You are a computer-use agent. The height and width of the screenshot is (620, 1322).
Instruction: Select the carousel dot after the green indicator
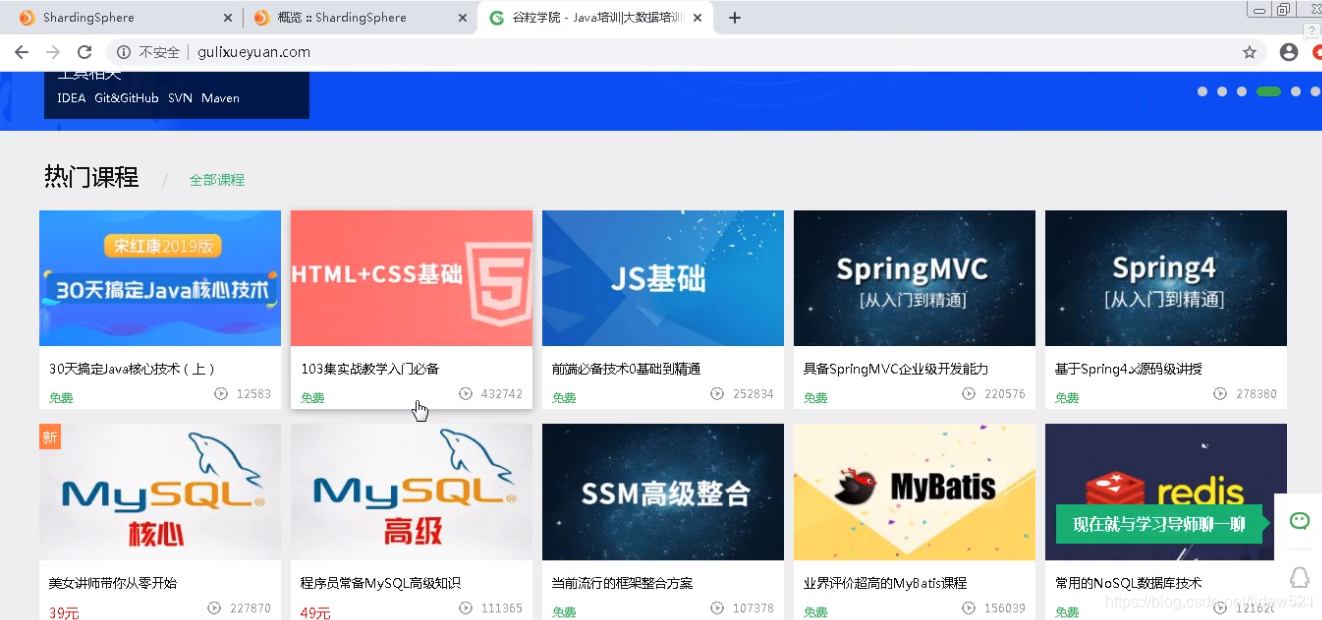tap(1296, 91)
